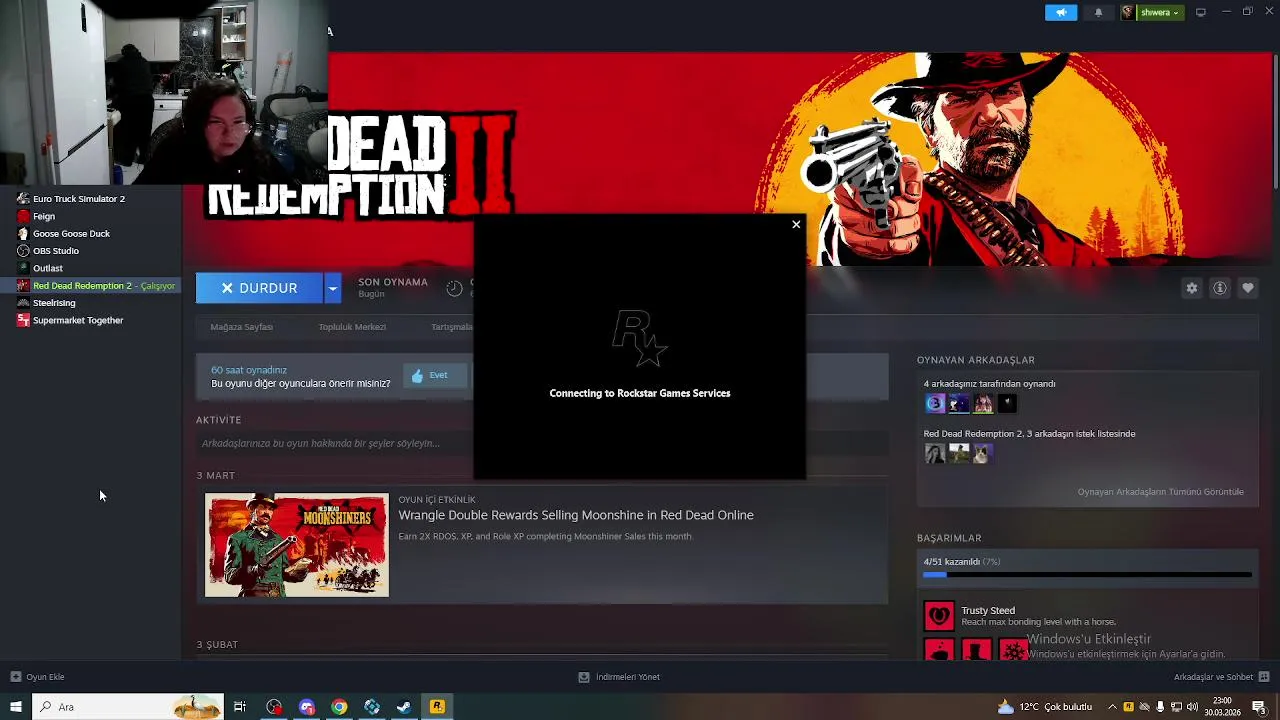Click first avatar in wishlist friends row
The height and width of the screenshot is (720, 1280).
coord(935,454)
